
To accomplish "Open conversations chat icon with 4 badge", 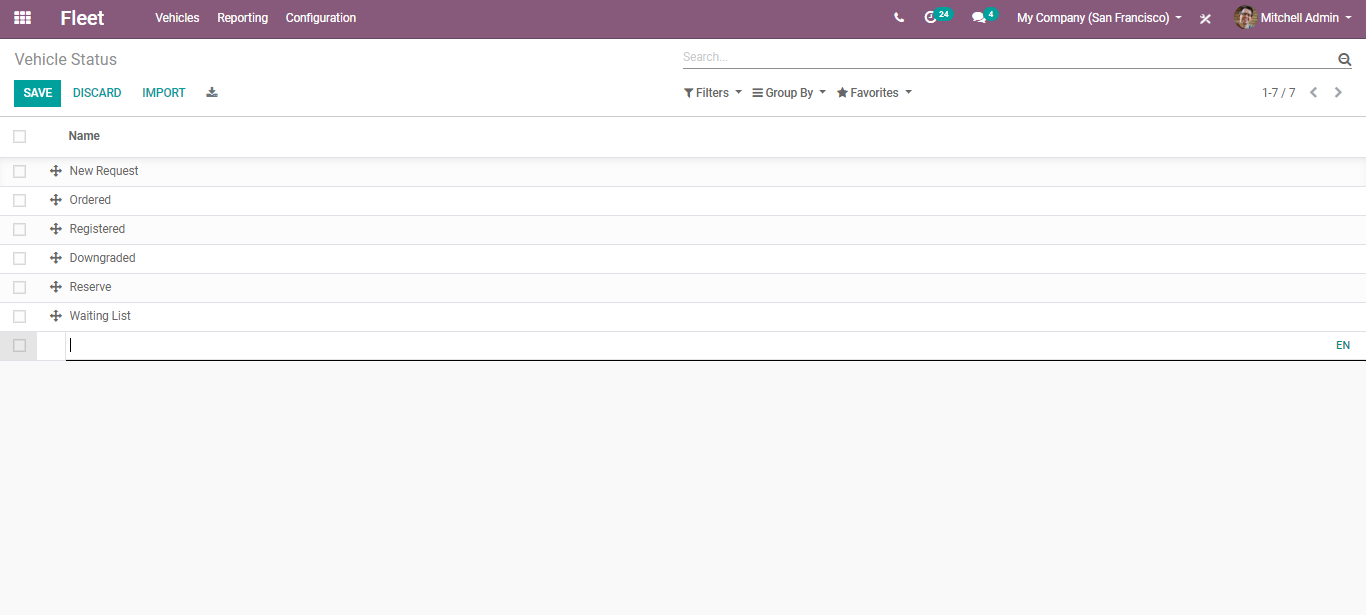I will pos(984,17).
